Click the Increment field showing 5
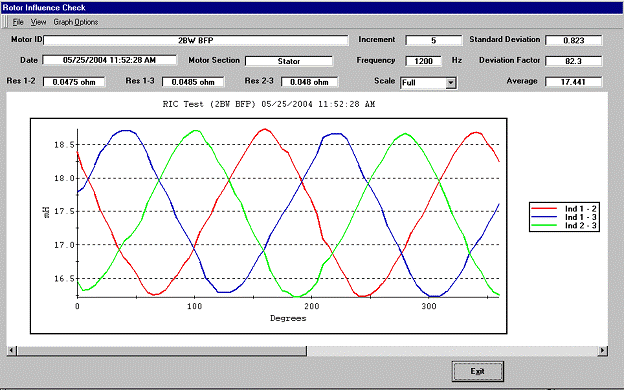The width and height of the screenshot is (624, 390). 434,40
